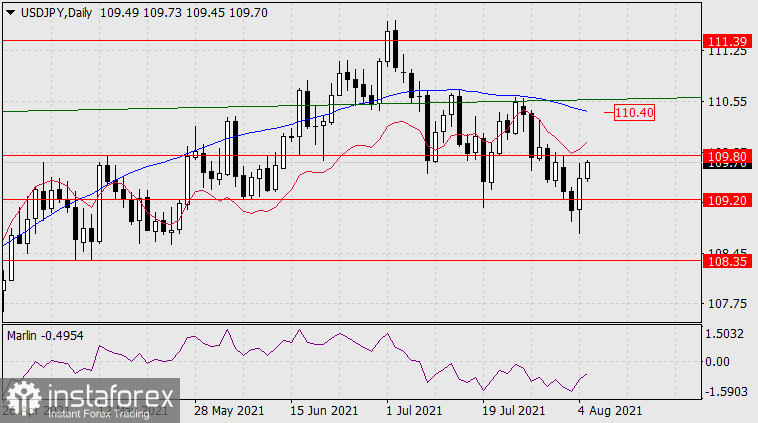Click the 4 Aug 2021 date label
The height and width of the screenshot is (423, 758).
[608, 411]
